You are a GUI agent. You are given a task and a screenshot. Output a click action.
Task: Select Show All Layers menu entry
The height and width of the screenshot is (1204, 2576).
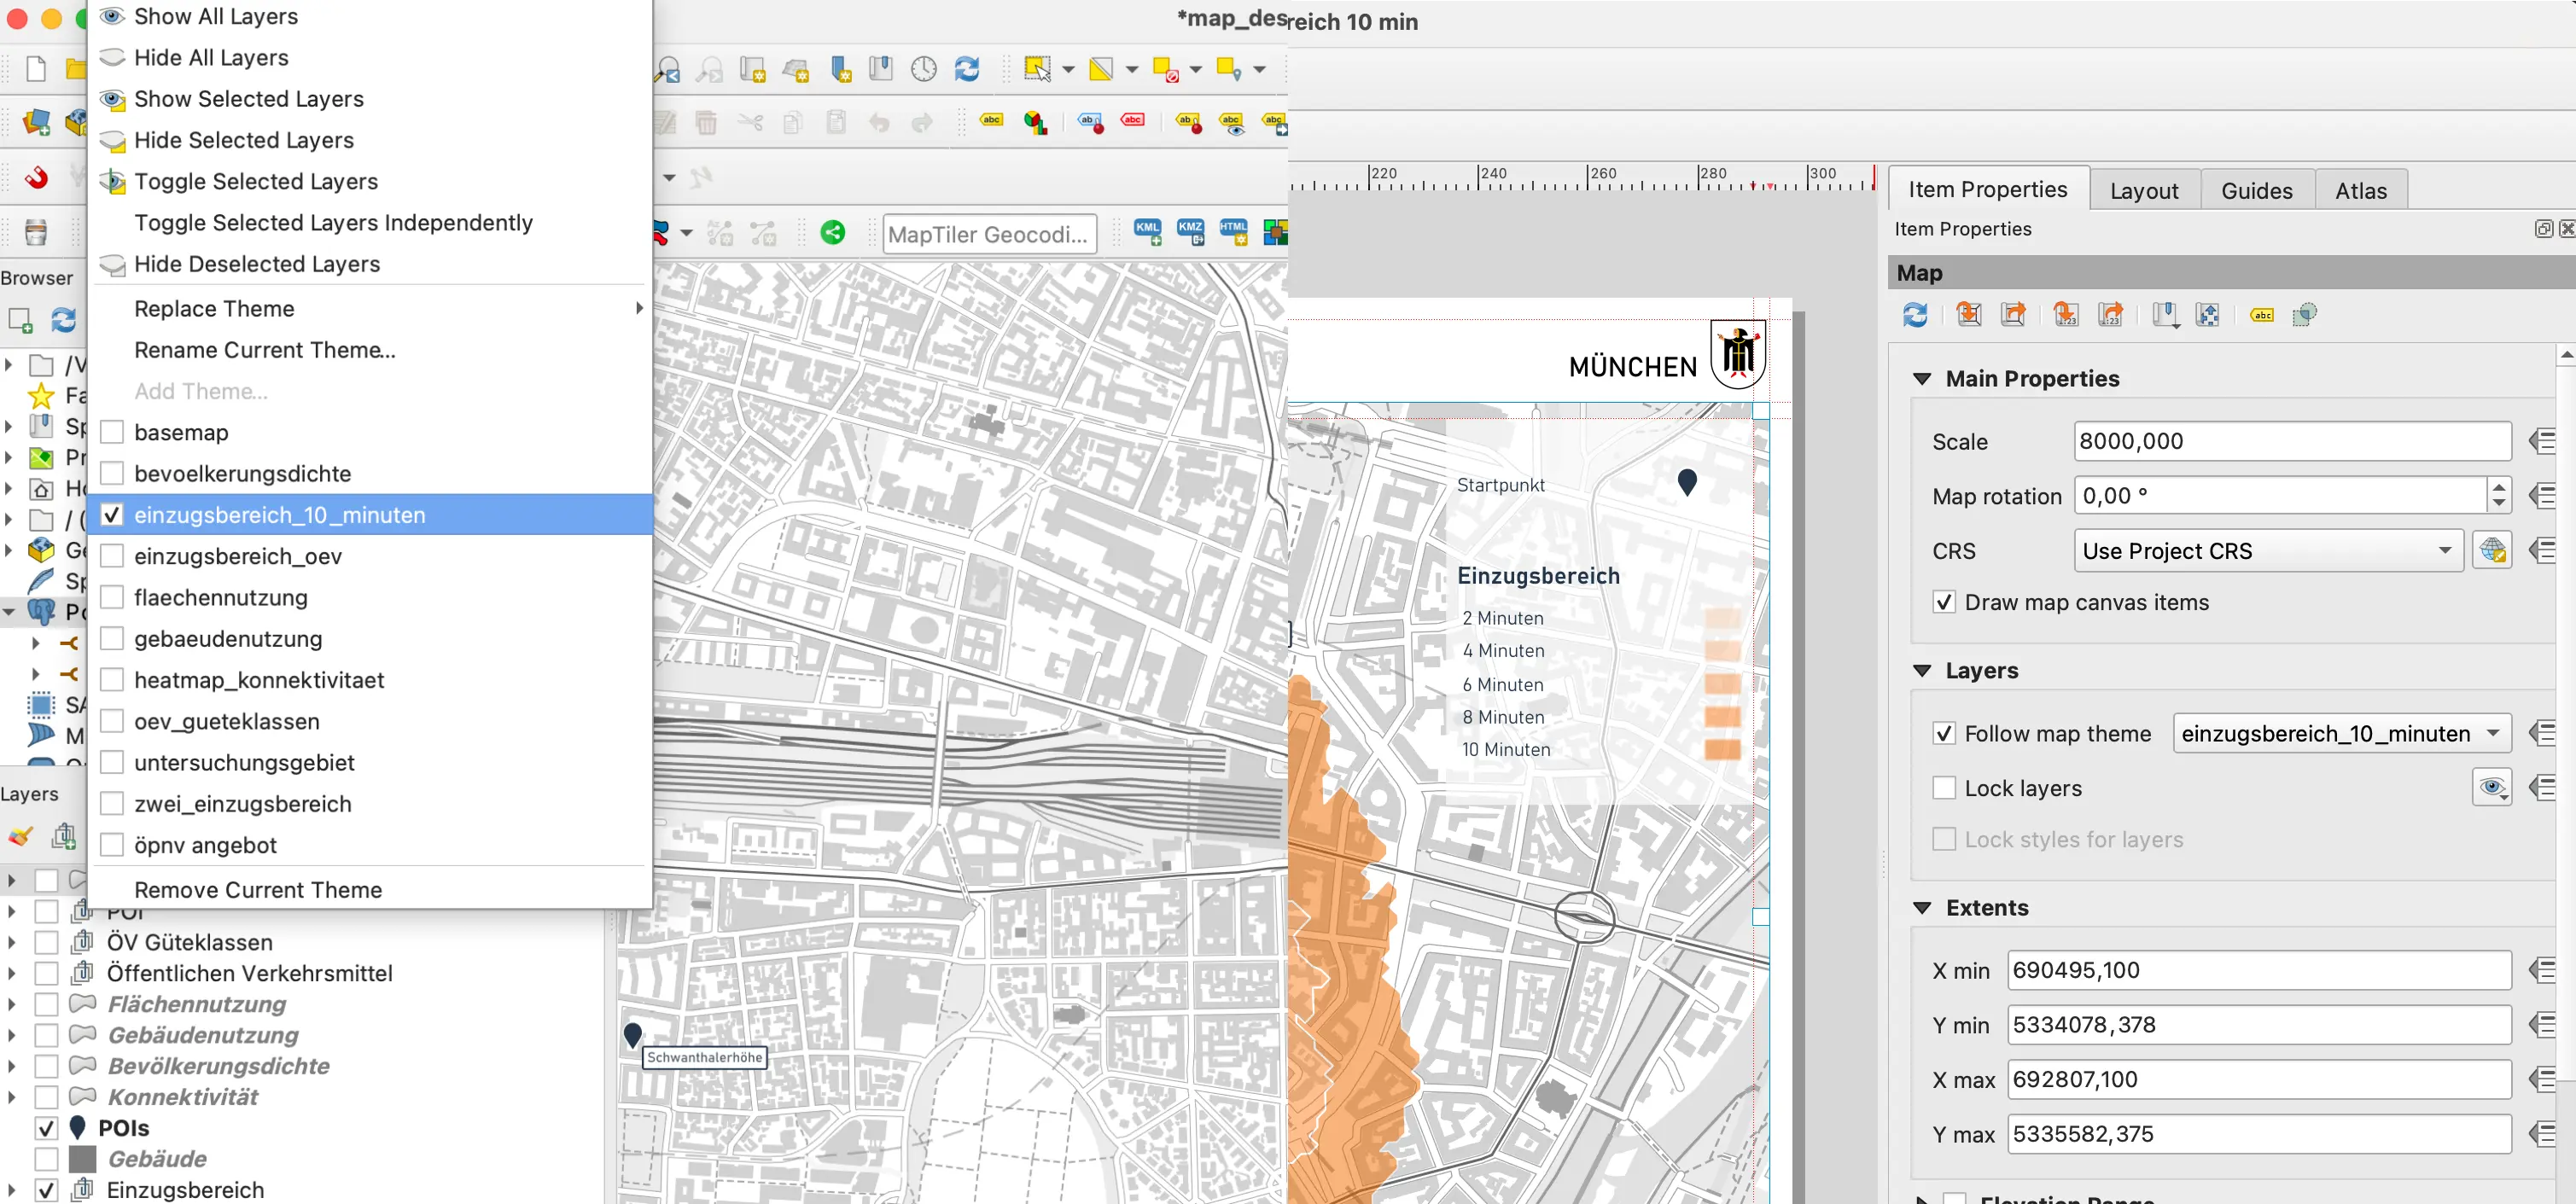point(216,16)
